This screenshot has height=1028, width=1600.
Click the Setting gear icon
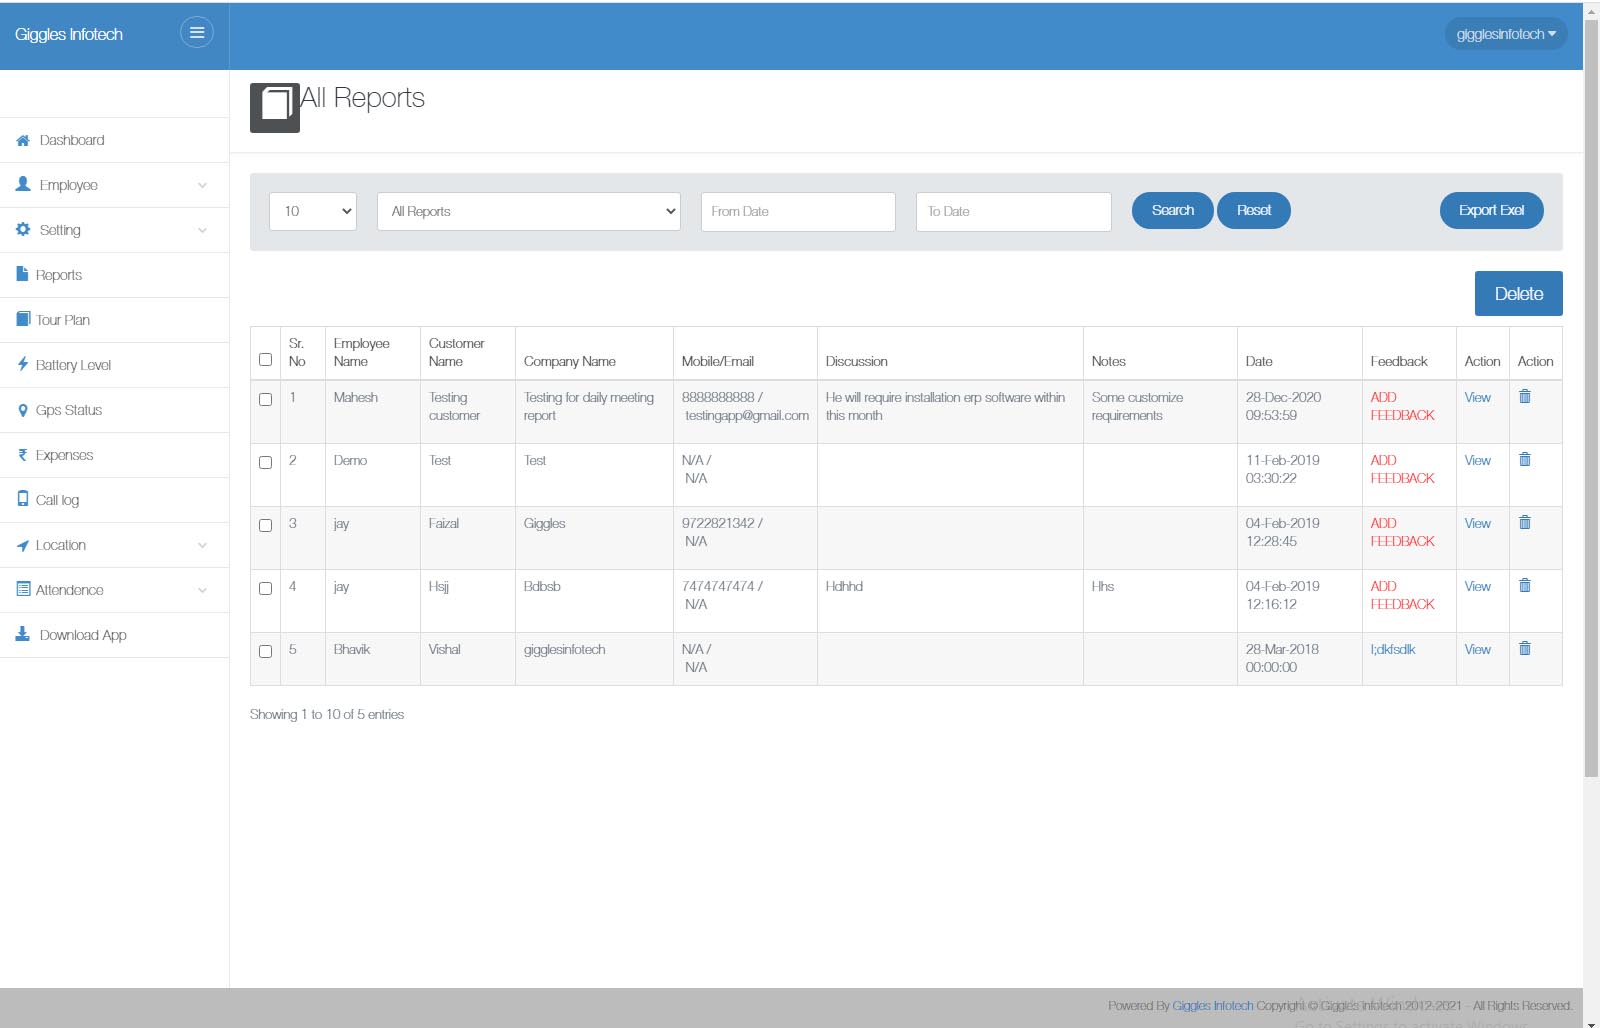click(x=23, y=229)
